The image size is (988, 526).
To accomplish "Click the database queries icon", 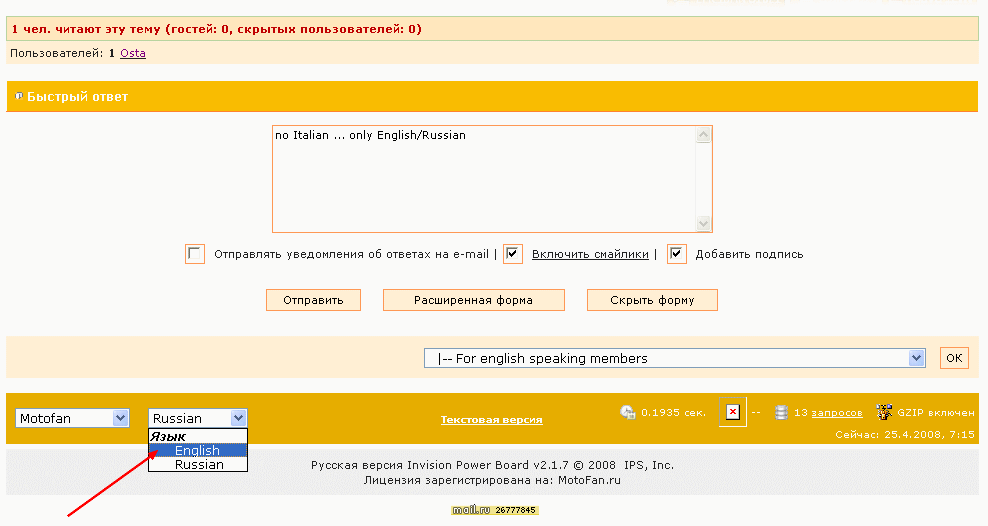I will 781,412.
